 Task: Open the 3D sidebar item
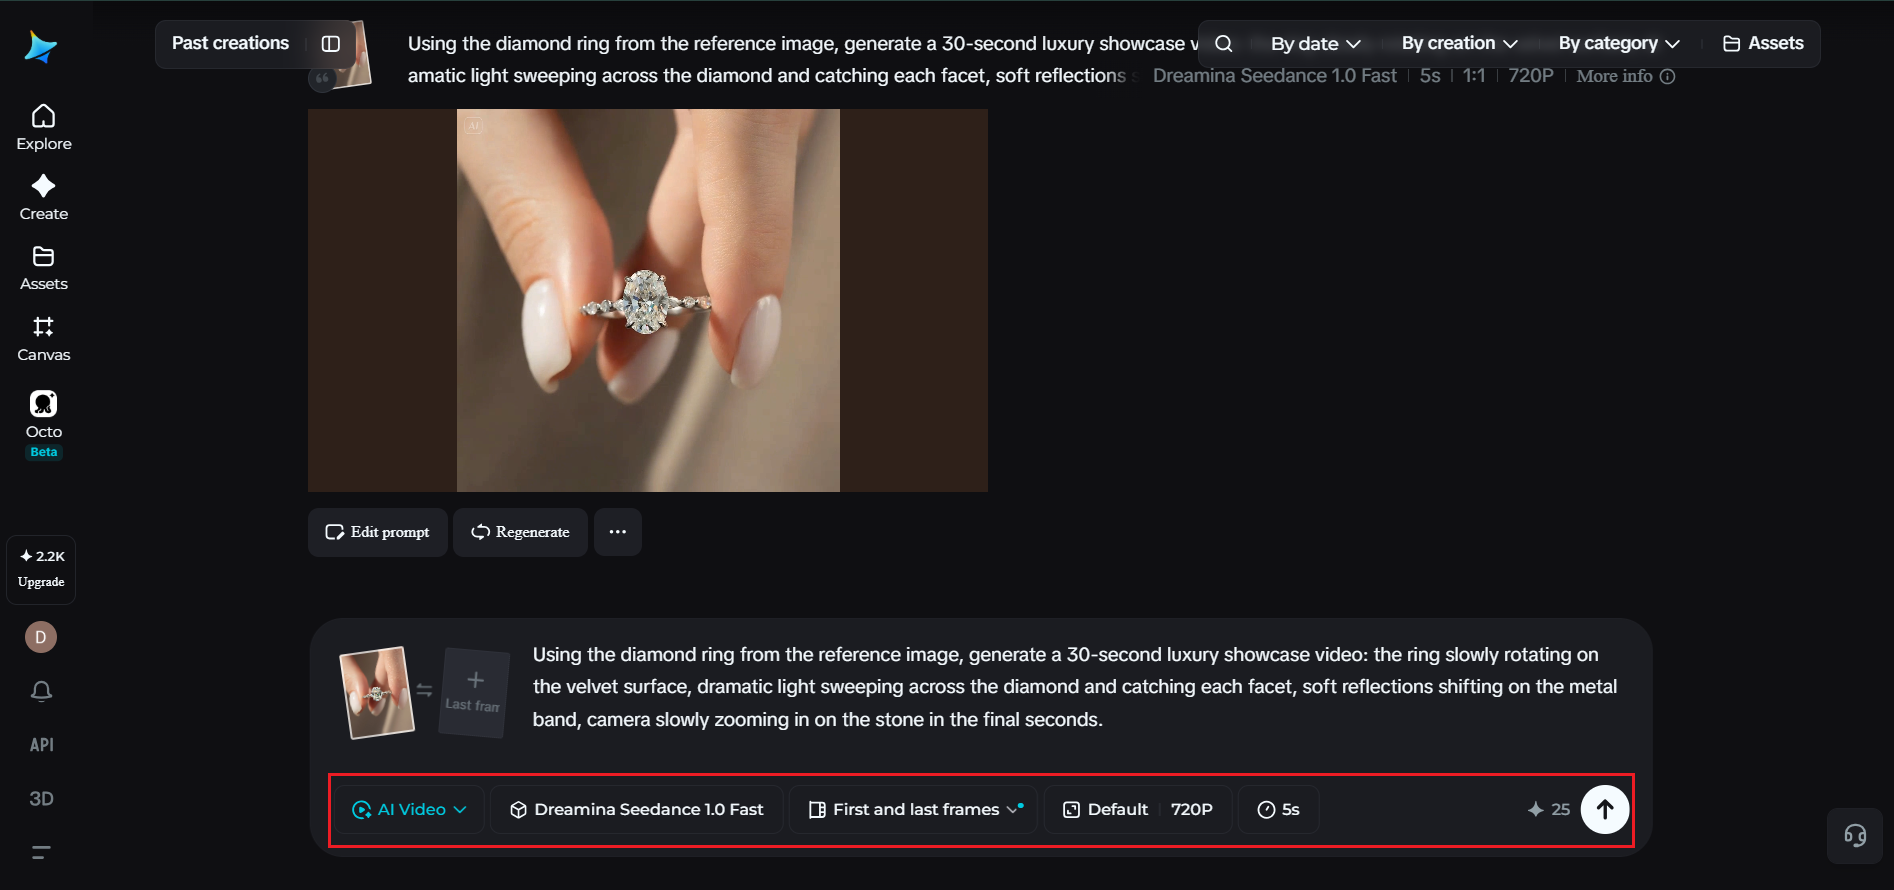pyautogui.click(x=41, y=799)
